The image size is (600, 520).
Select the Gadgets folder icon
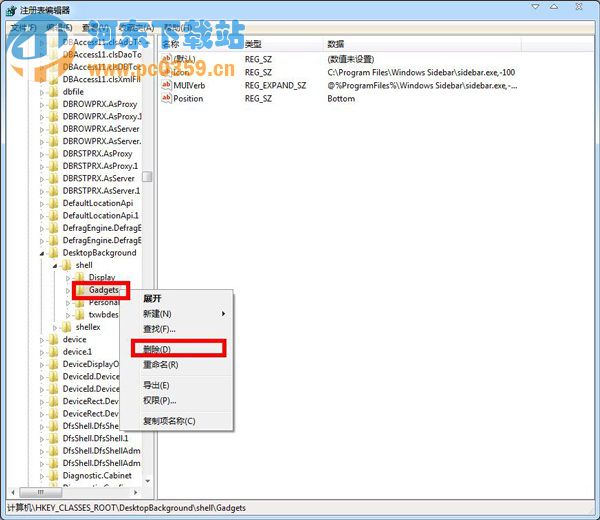80,290
